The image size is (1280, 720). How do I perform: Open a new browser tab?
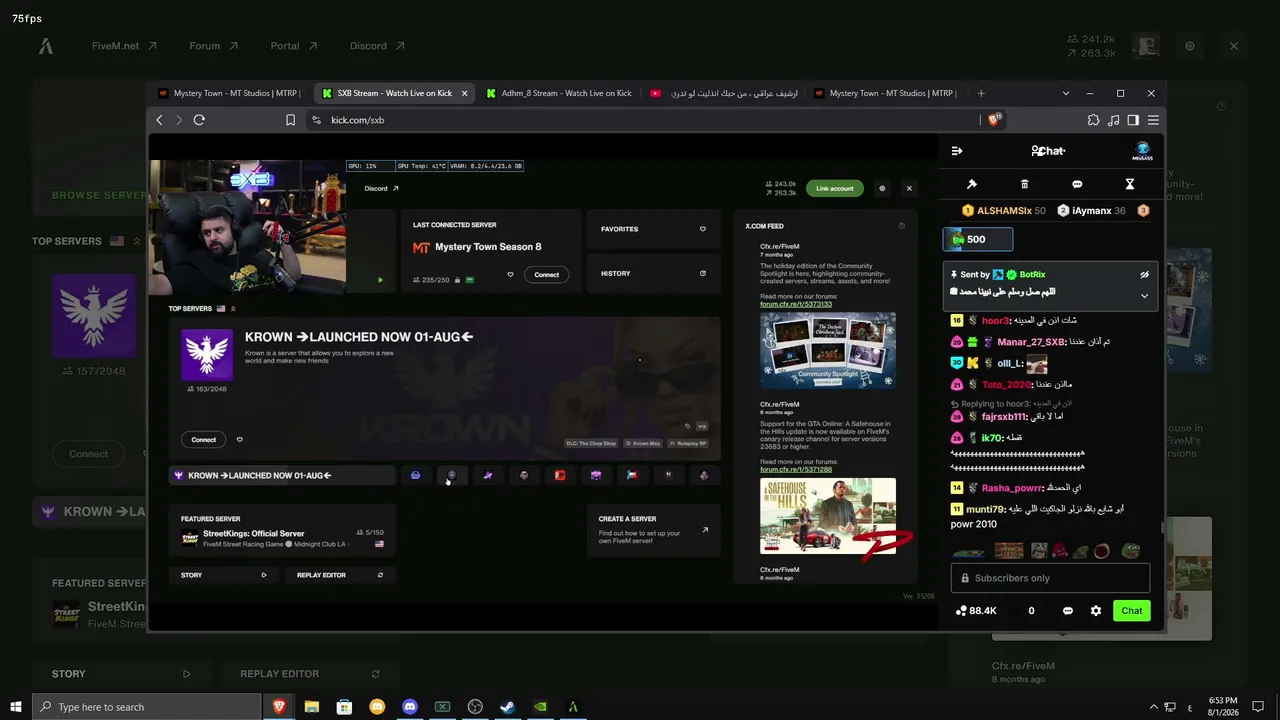981,93
